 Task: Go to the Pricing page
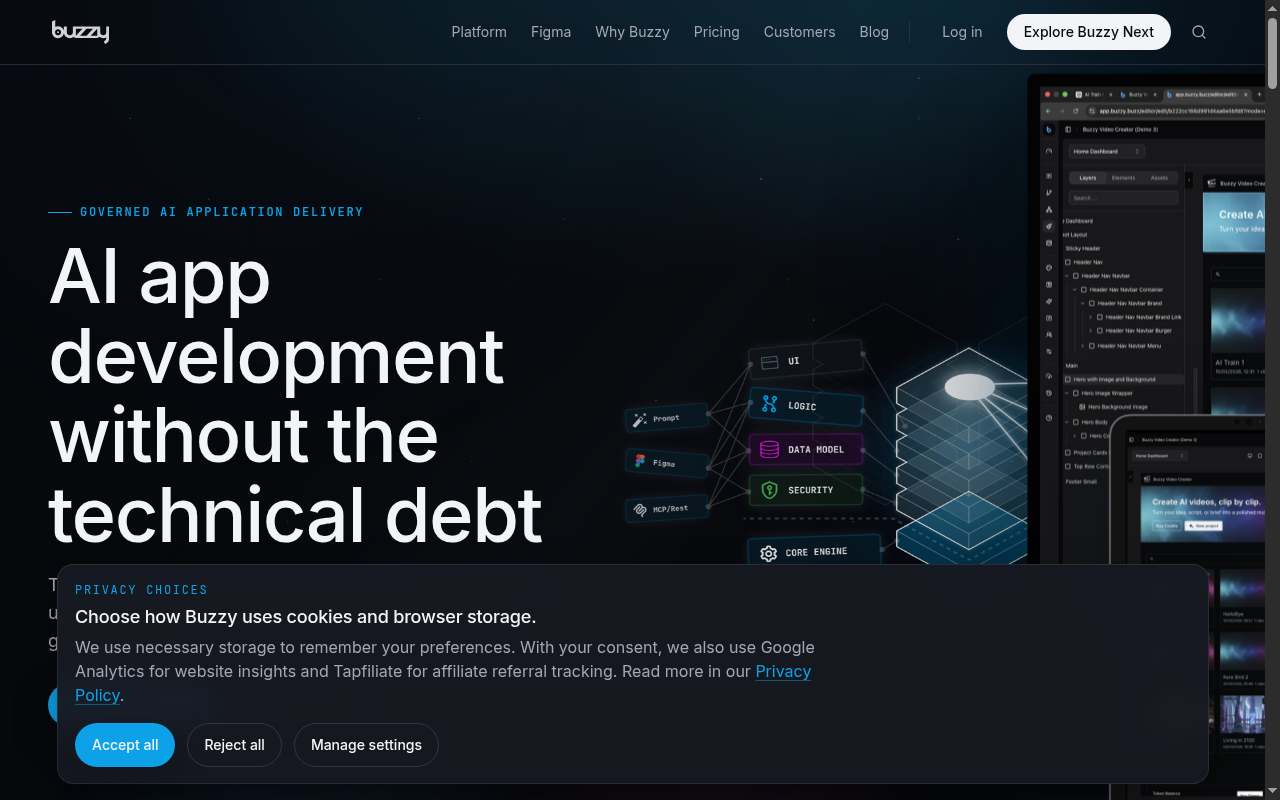pyautogui.click(x=717, y=32)
